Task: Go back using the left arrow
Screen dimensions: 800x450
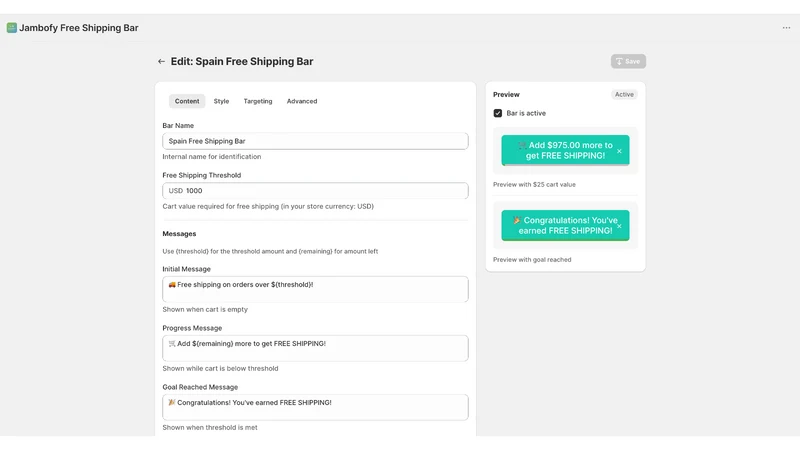Action: pos(161,61)
